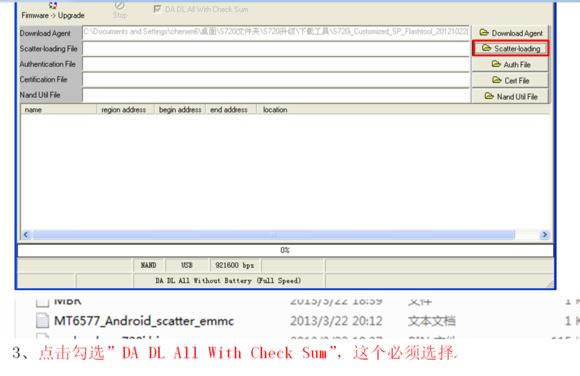Click the Nand Util File button
Viewport: 580px width, 376px height.
511,96
